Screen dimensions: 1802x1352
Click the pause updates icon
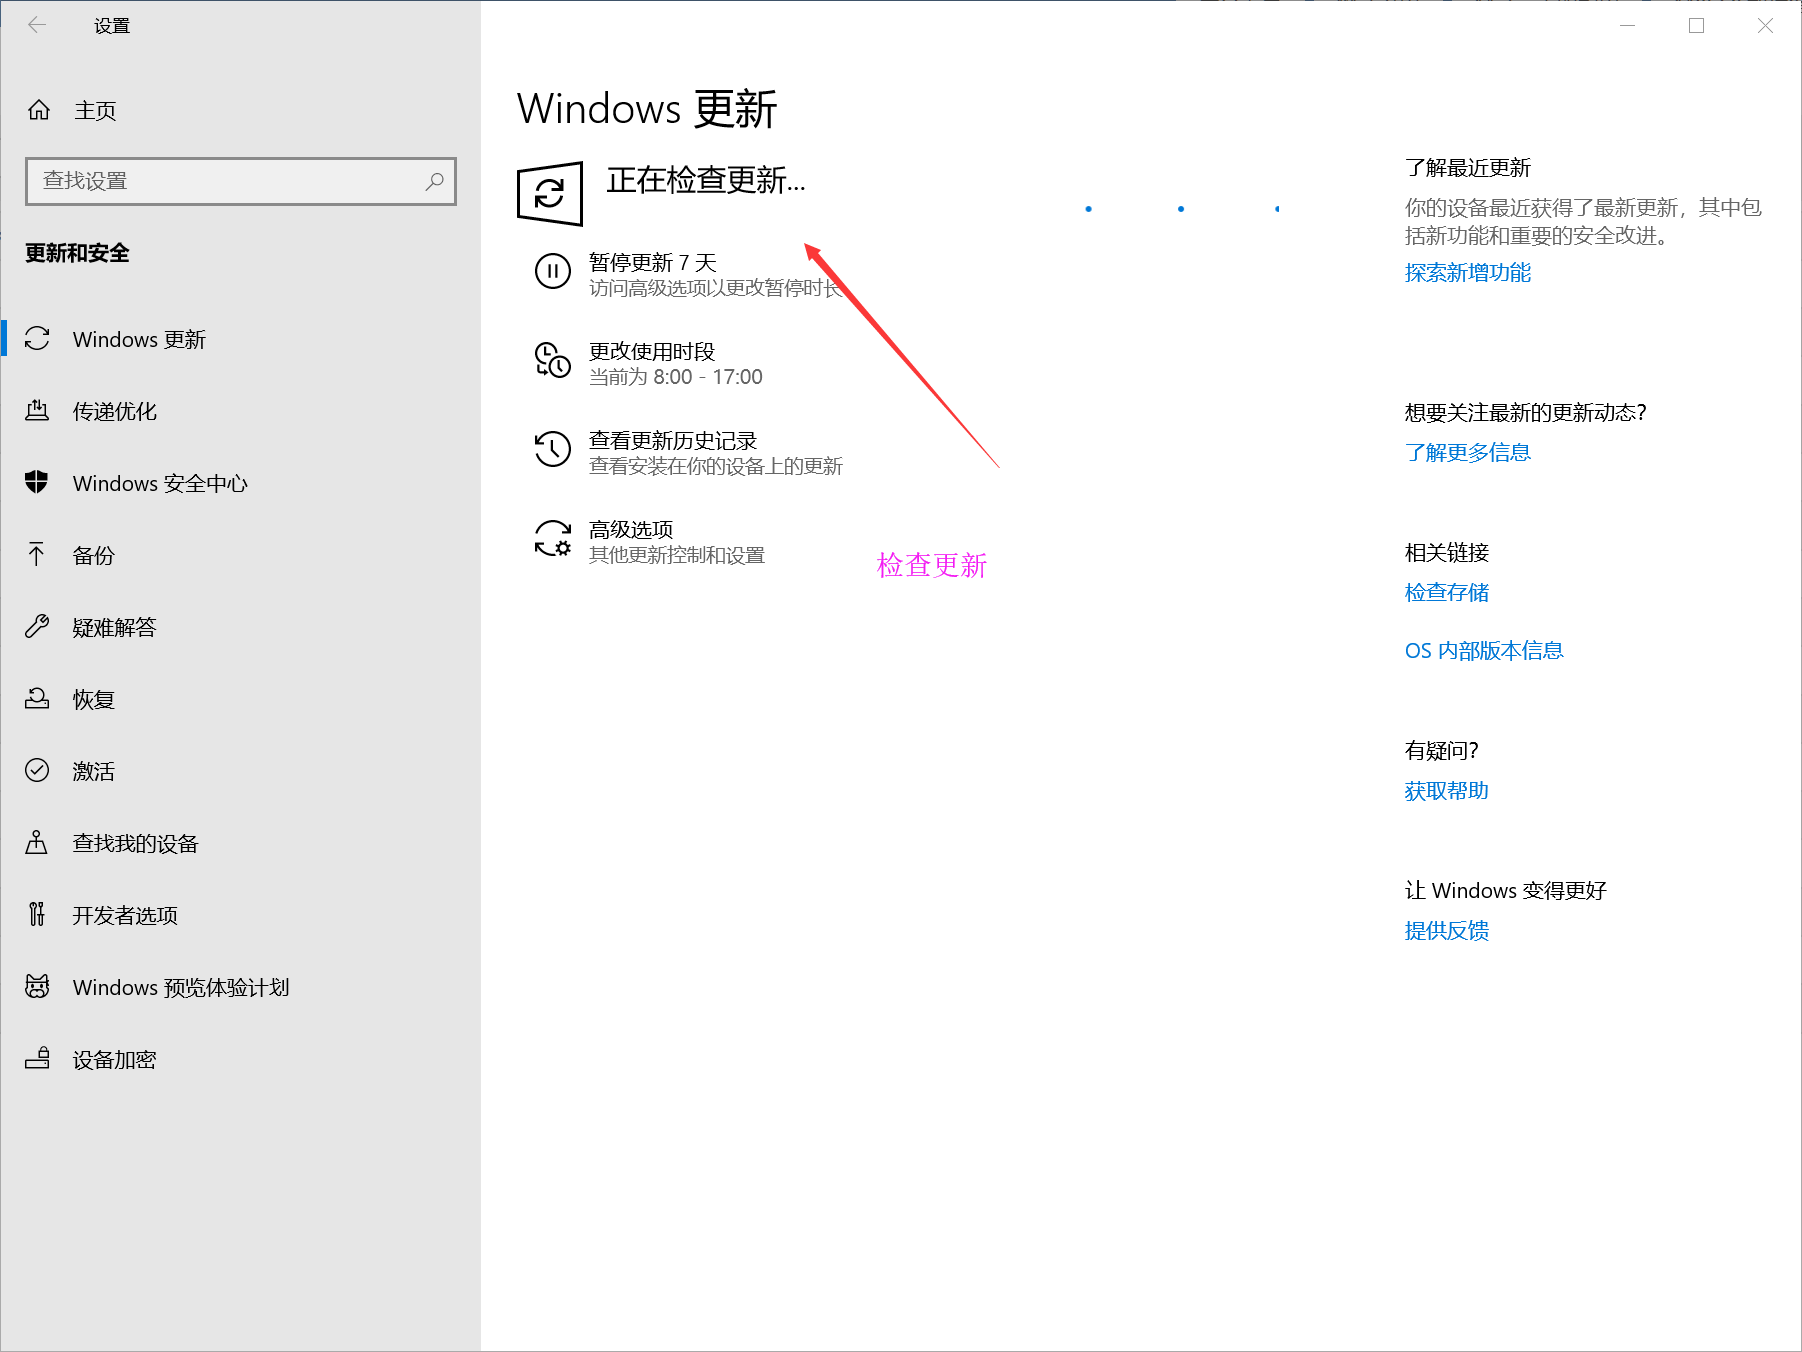coord(552,271)
